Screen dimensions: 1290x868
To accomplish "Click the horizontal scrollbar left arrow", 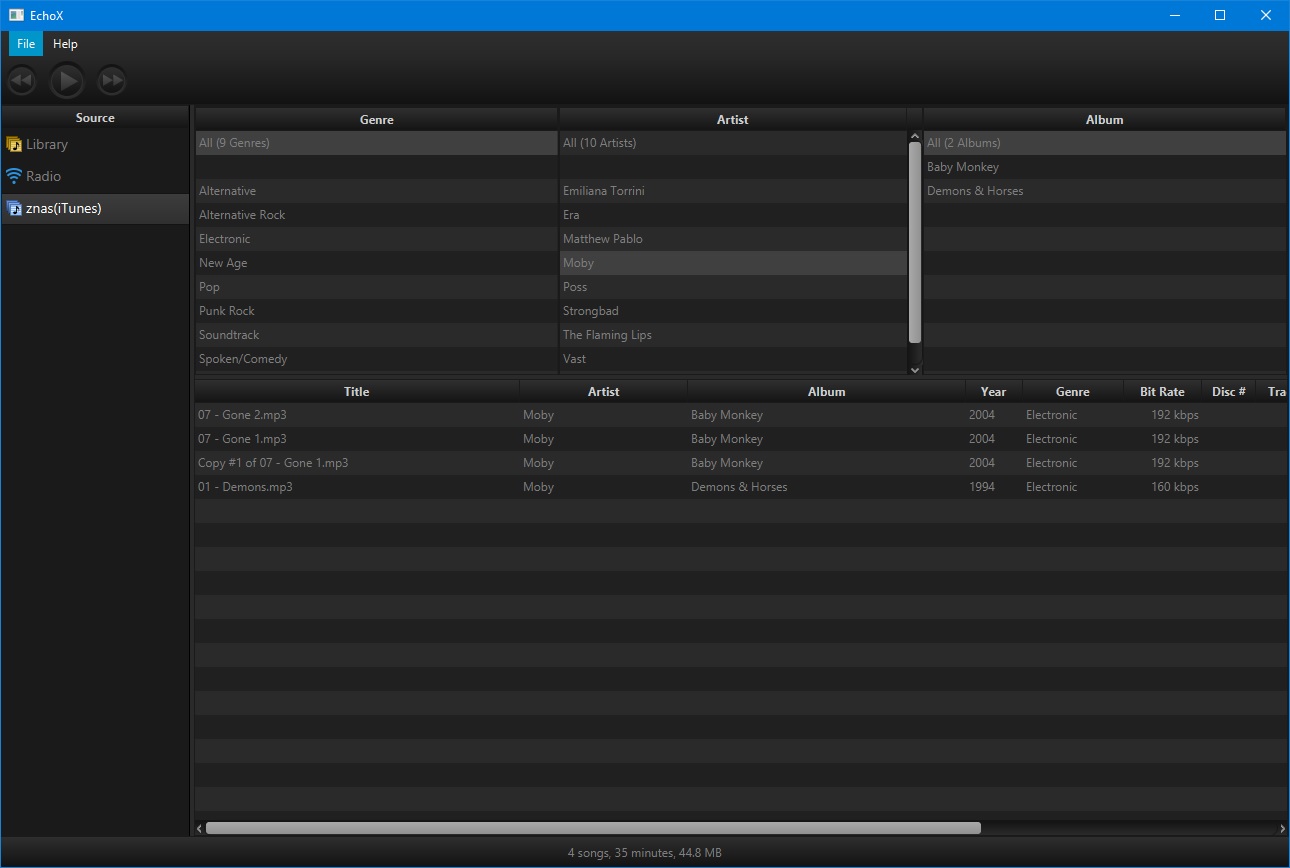I will [199, 828].
